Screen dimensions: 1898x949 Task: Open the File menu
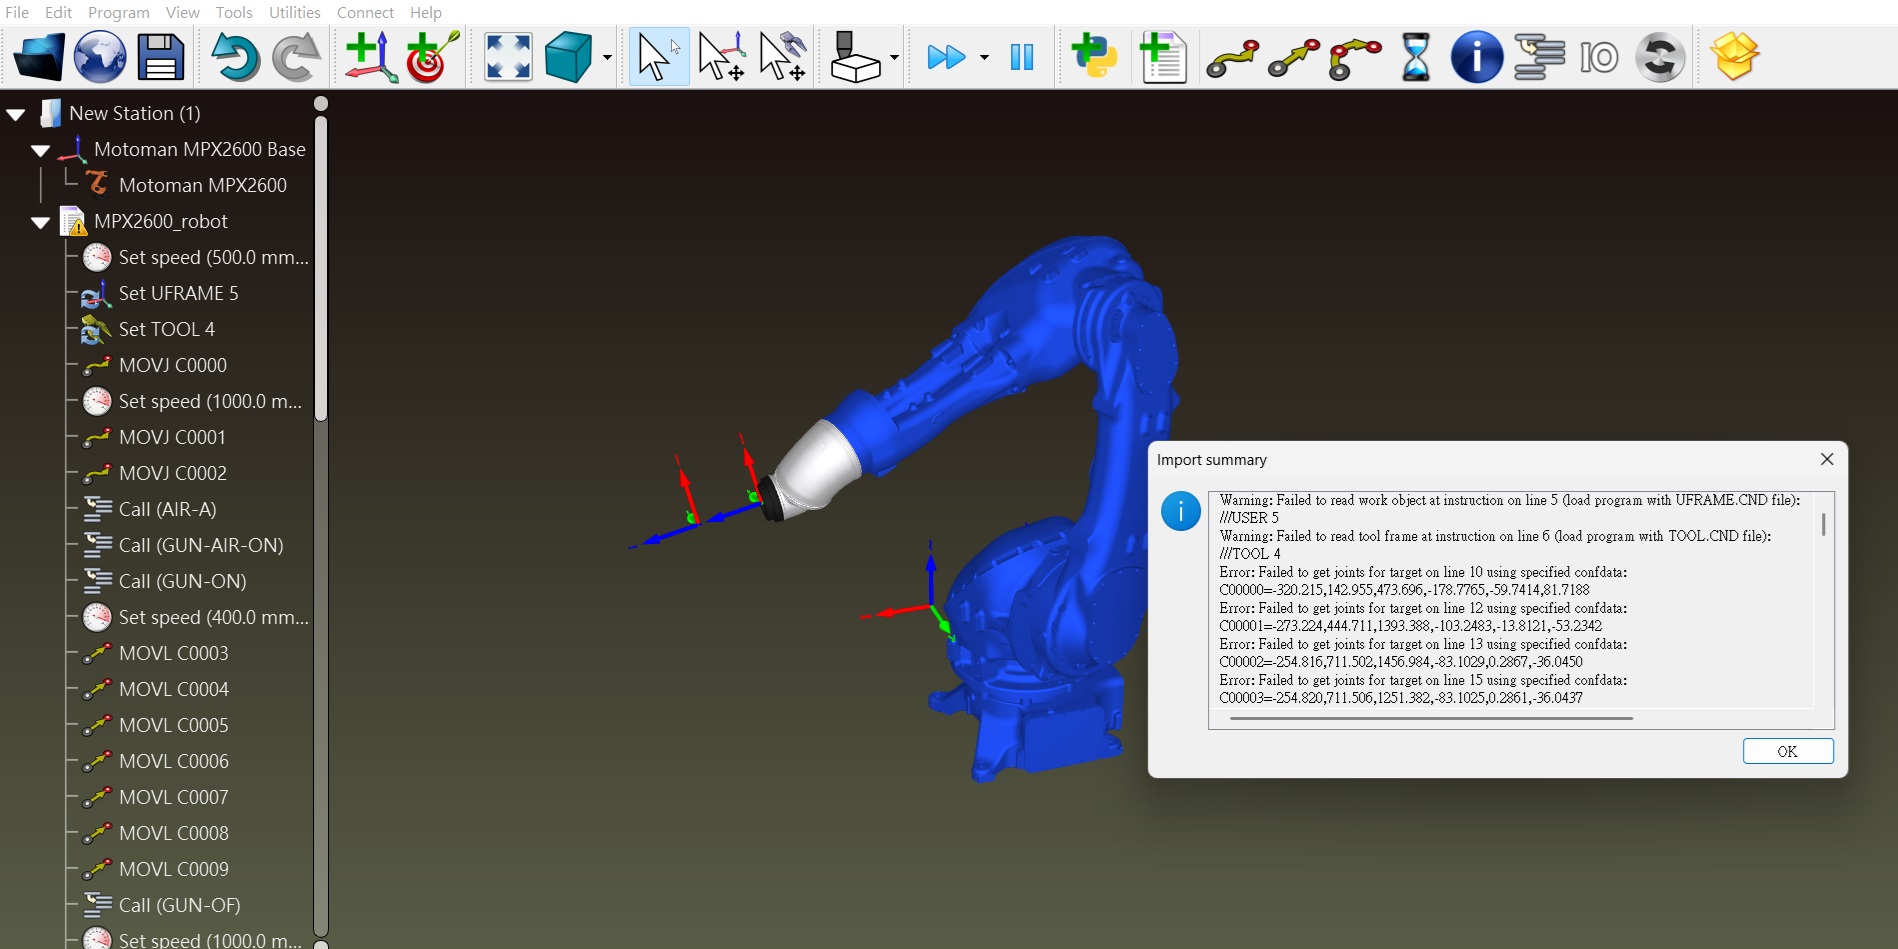(17, 12)
